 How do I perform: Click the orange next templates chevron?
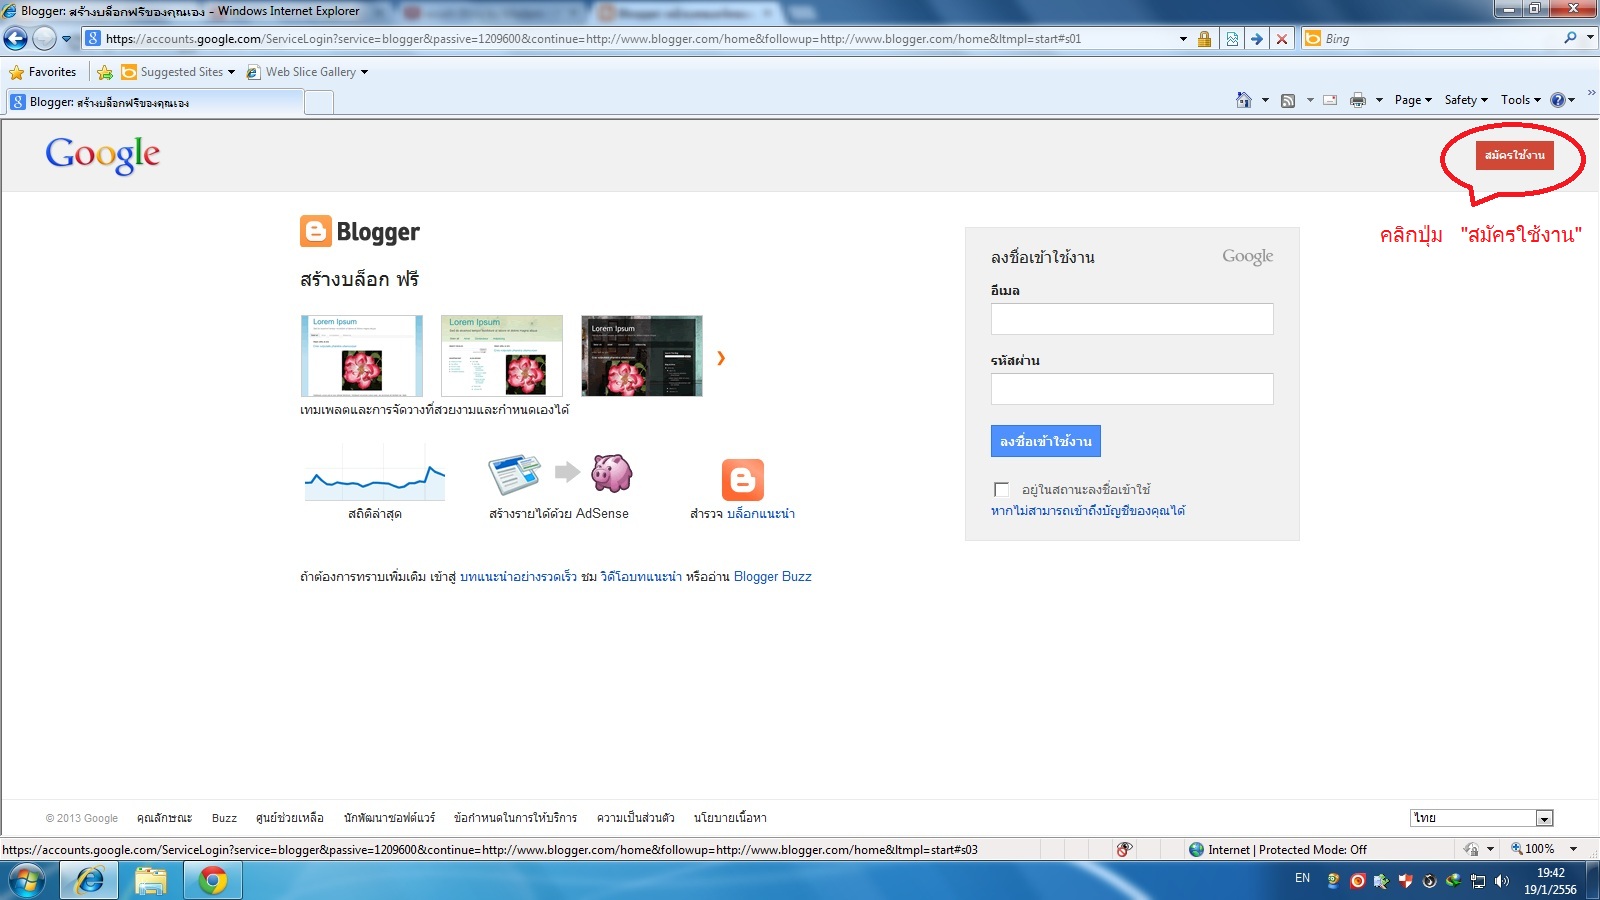click(x=720, y=358)
